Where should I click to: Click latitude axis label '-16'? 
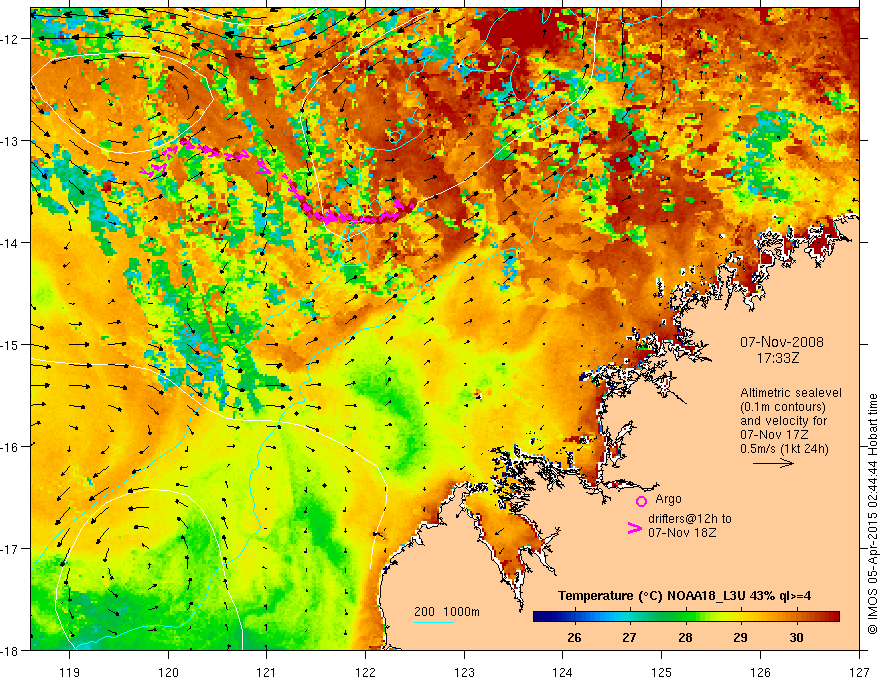[x=11, y=447]
